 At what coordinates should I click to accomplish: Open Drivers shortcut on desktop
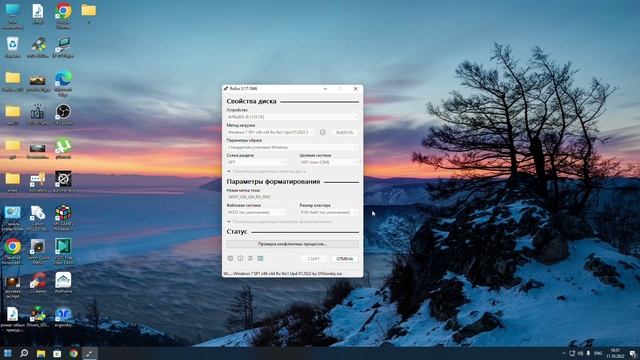pos(38,317)
